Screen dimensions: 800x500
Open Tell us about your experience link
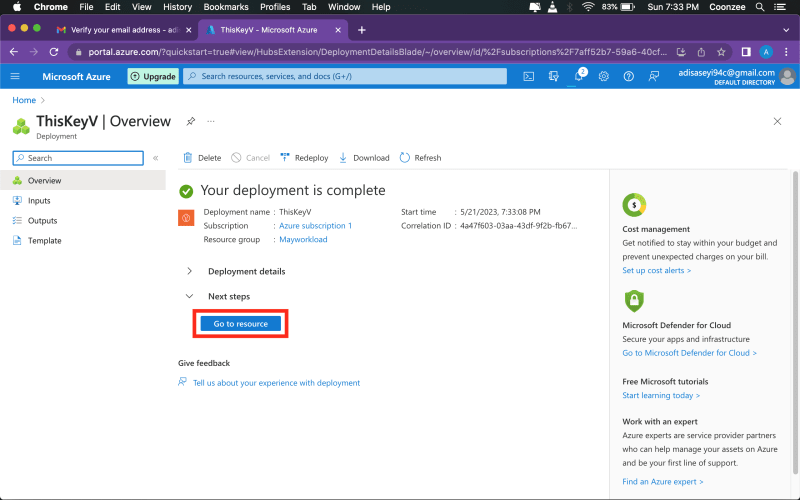[x=276, y=383]
